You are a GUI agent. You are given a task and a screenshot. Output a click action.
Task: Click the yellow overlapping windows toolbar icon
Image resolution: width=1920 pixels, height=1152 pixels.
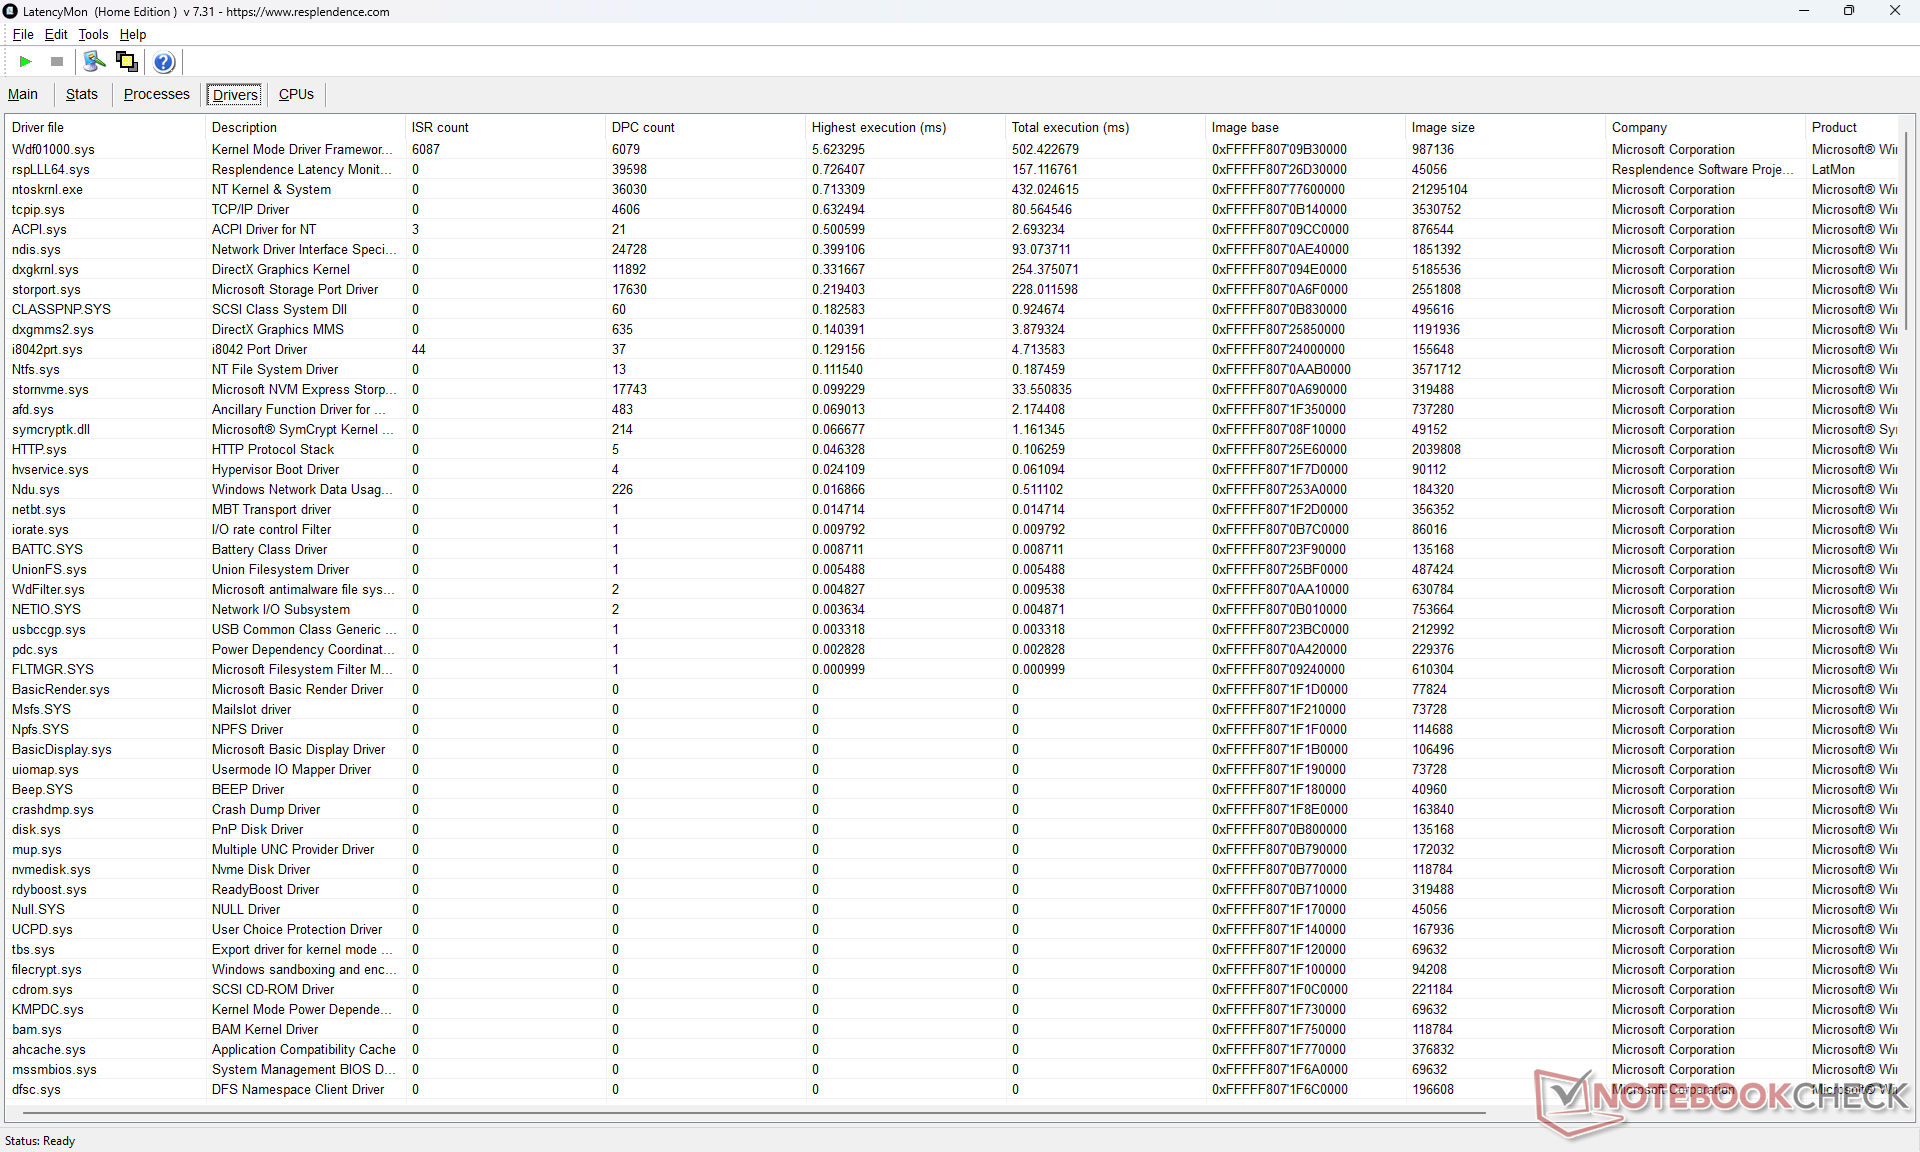(x=127, y=62)
